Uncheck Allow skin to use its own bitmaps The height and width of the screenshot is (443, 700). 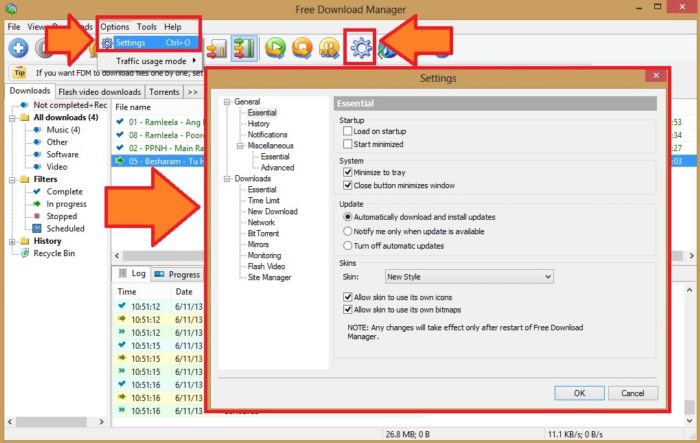347,309
